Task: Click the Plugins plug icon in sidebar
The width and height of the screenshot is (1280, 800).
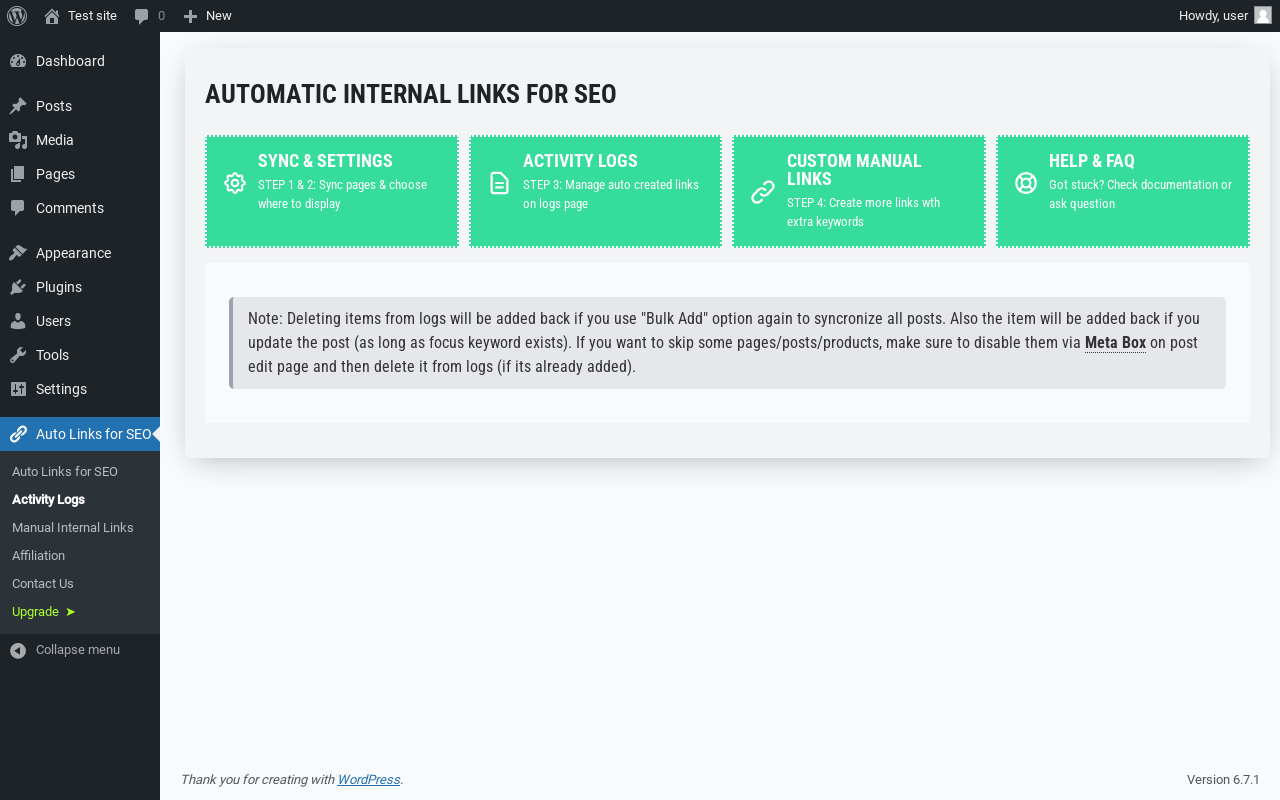Action: click(18, 287)
